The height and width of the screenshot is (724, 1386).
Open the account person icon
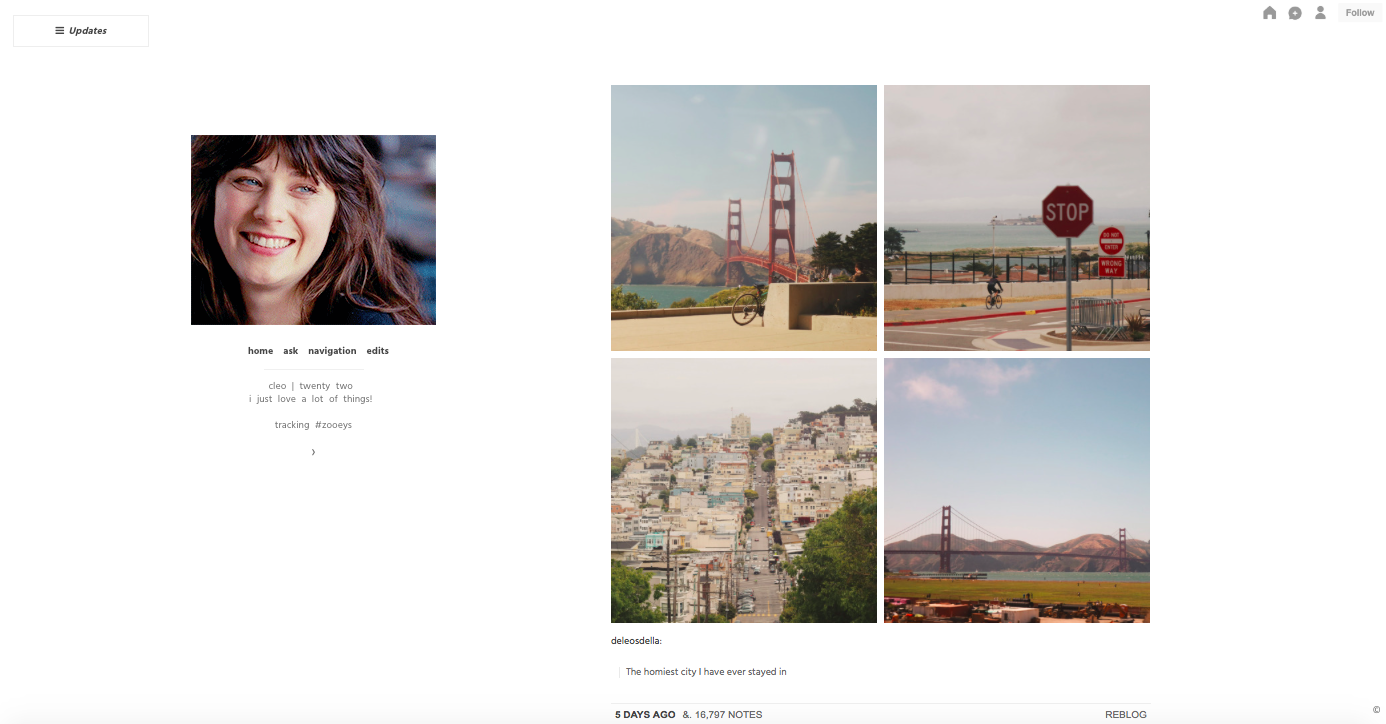coord(1319,12)
